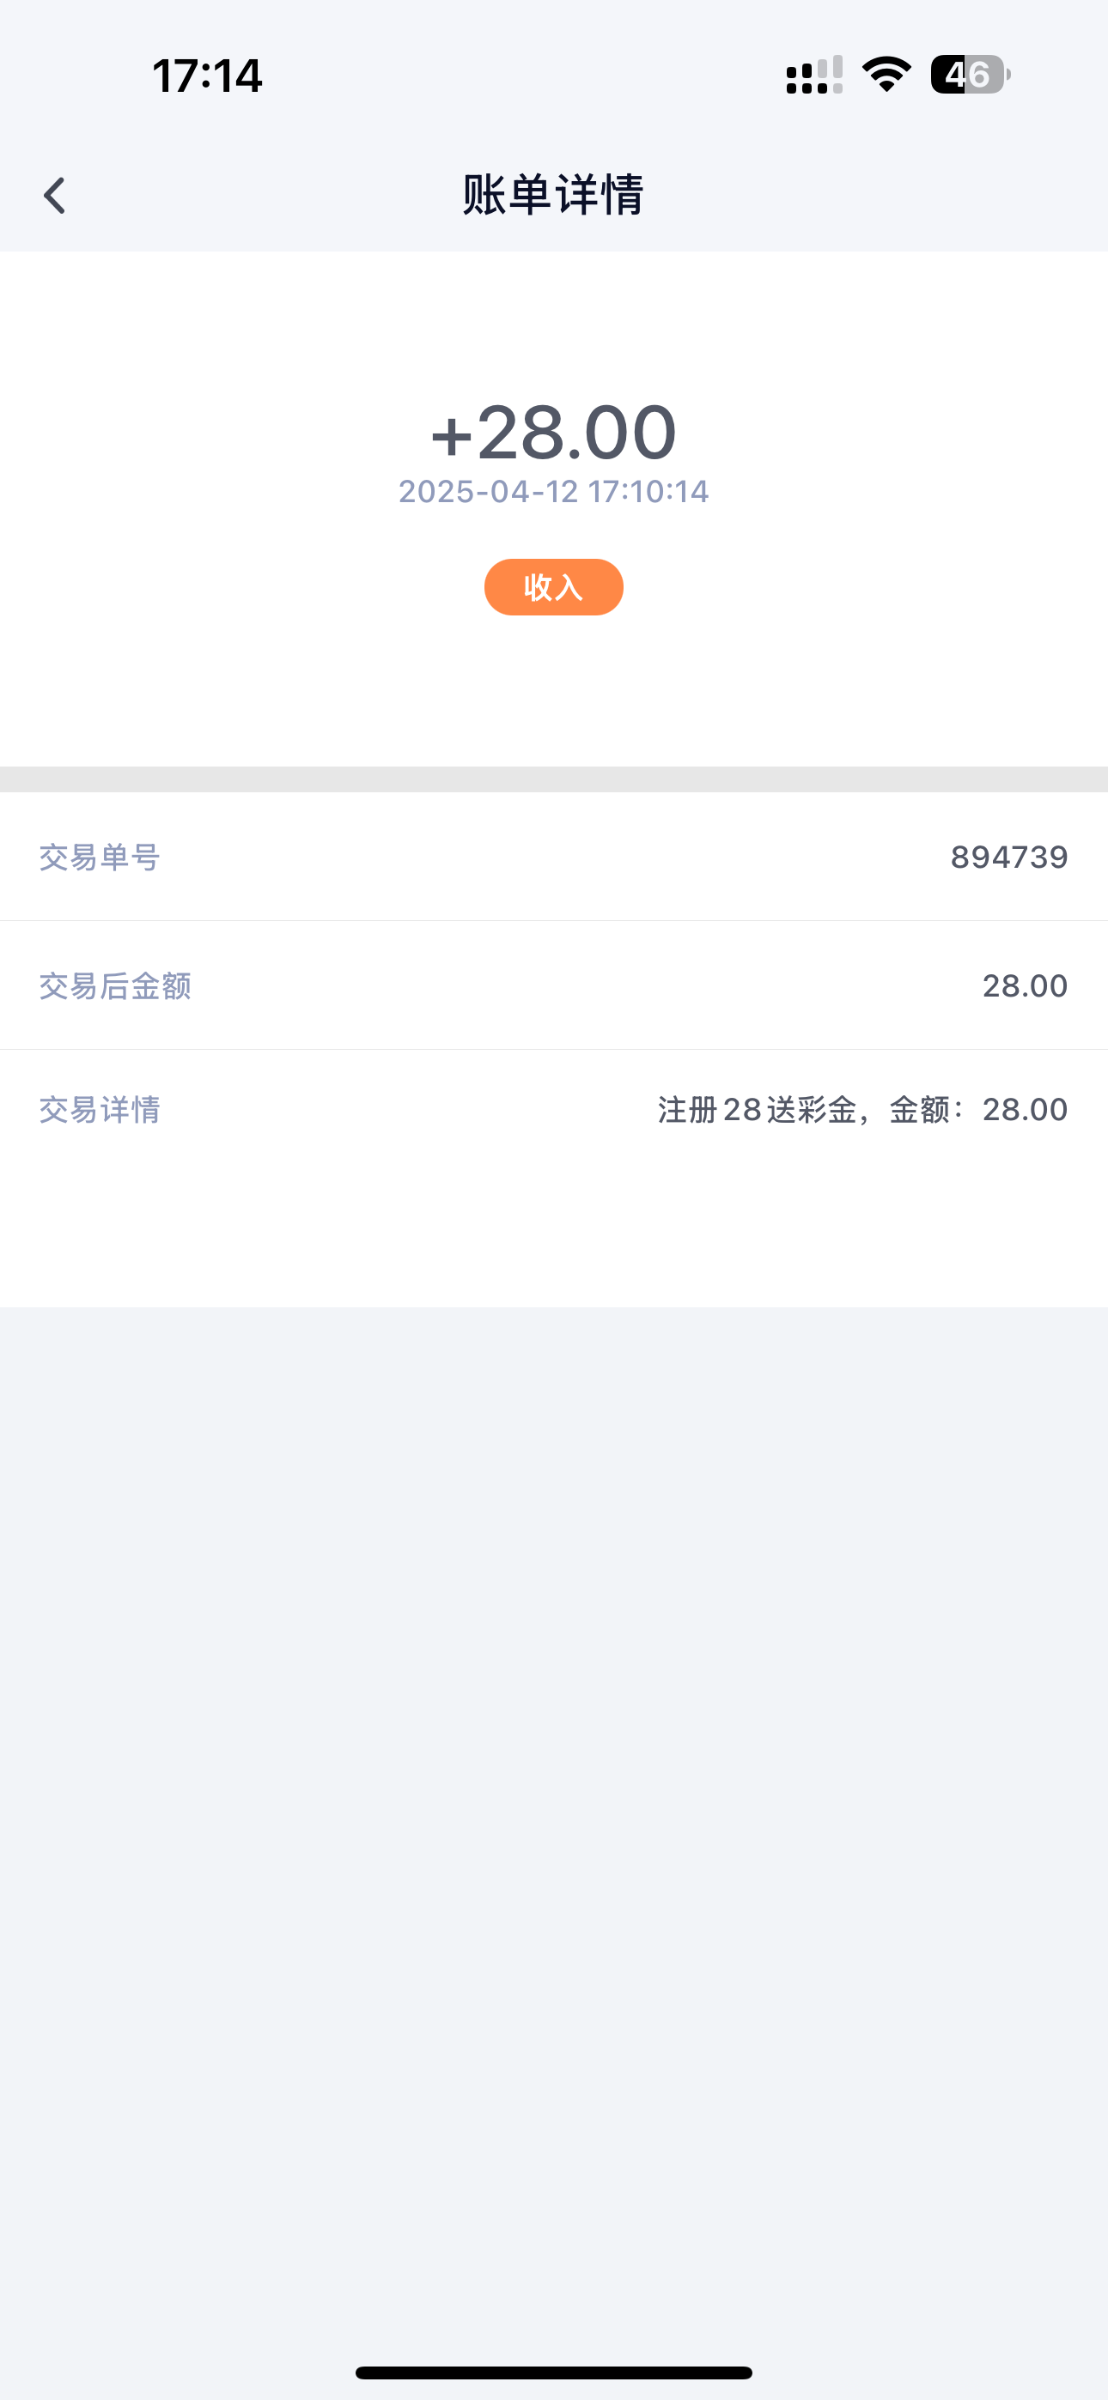Tap the transaction number 894739

tap(1008, 857)
